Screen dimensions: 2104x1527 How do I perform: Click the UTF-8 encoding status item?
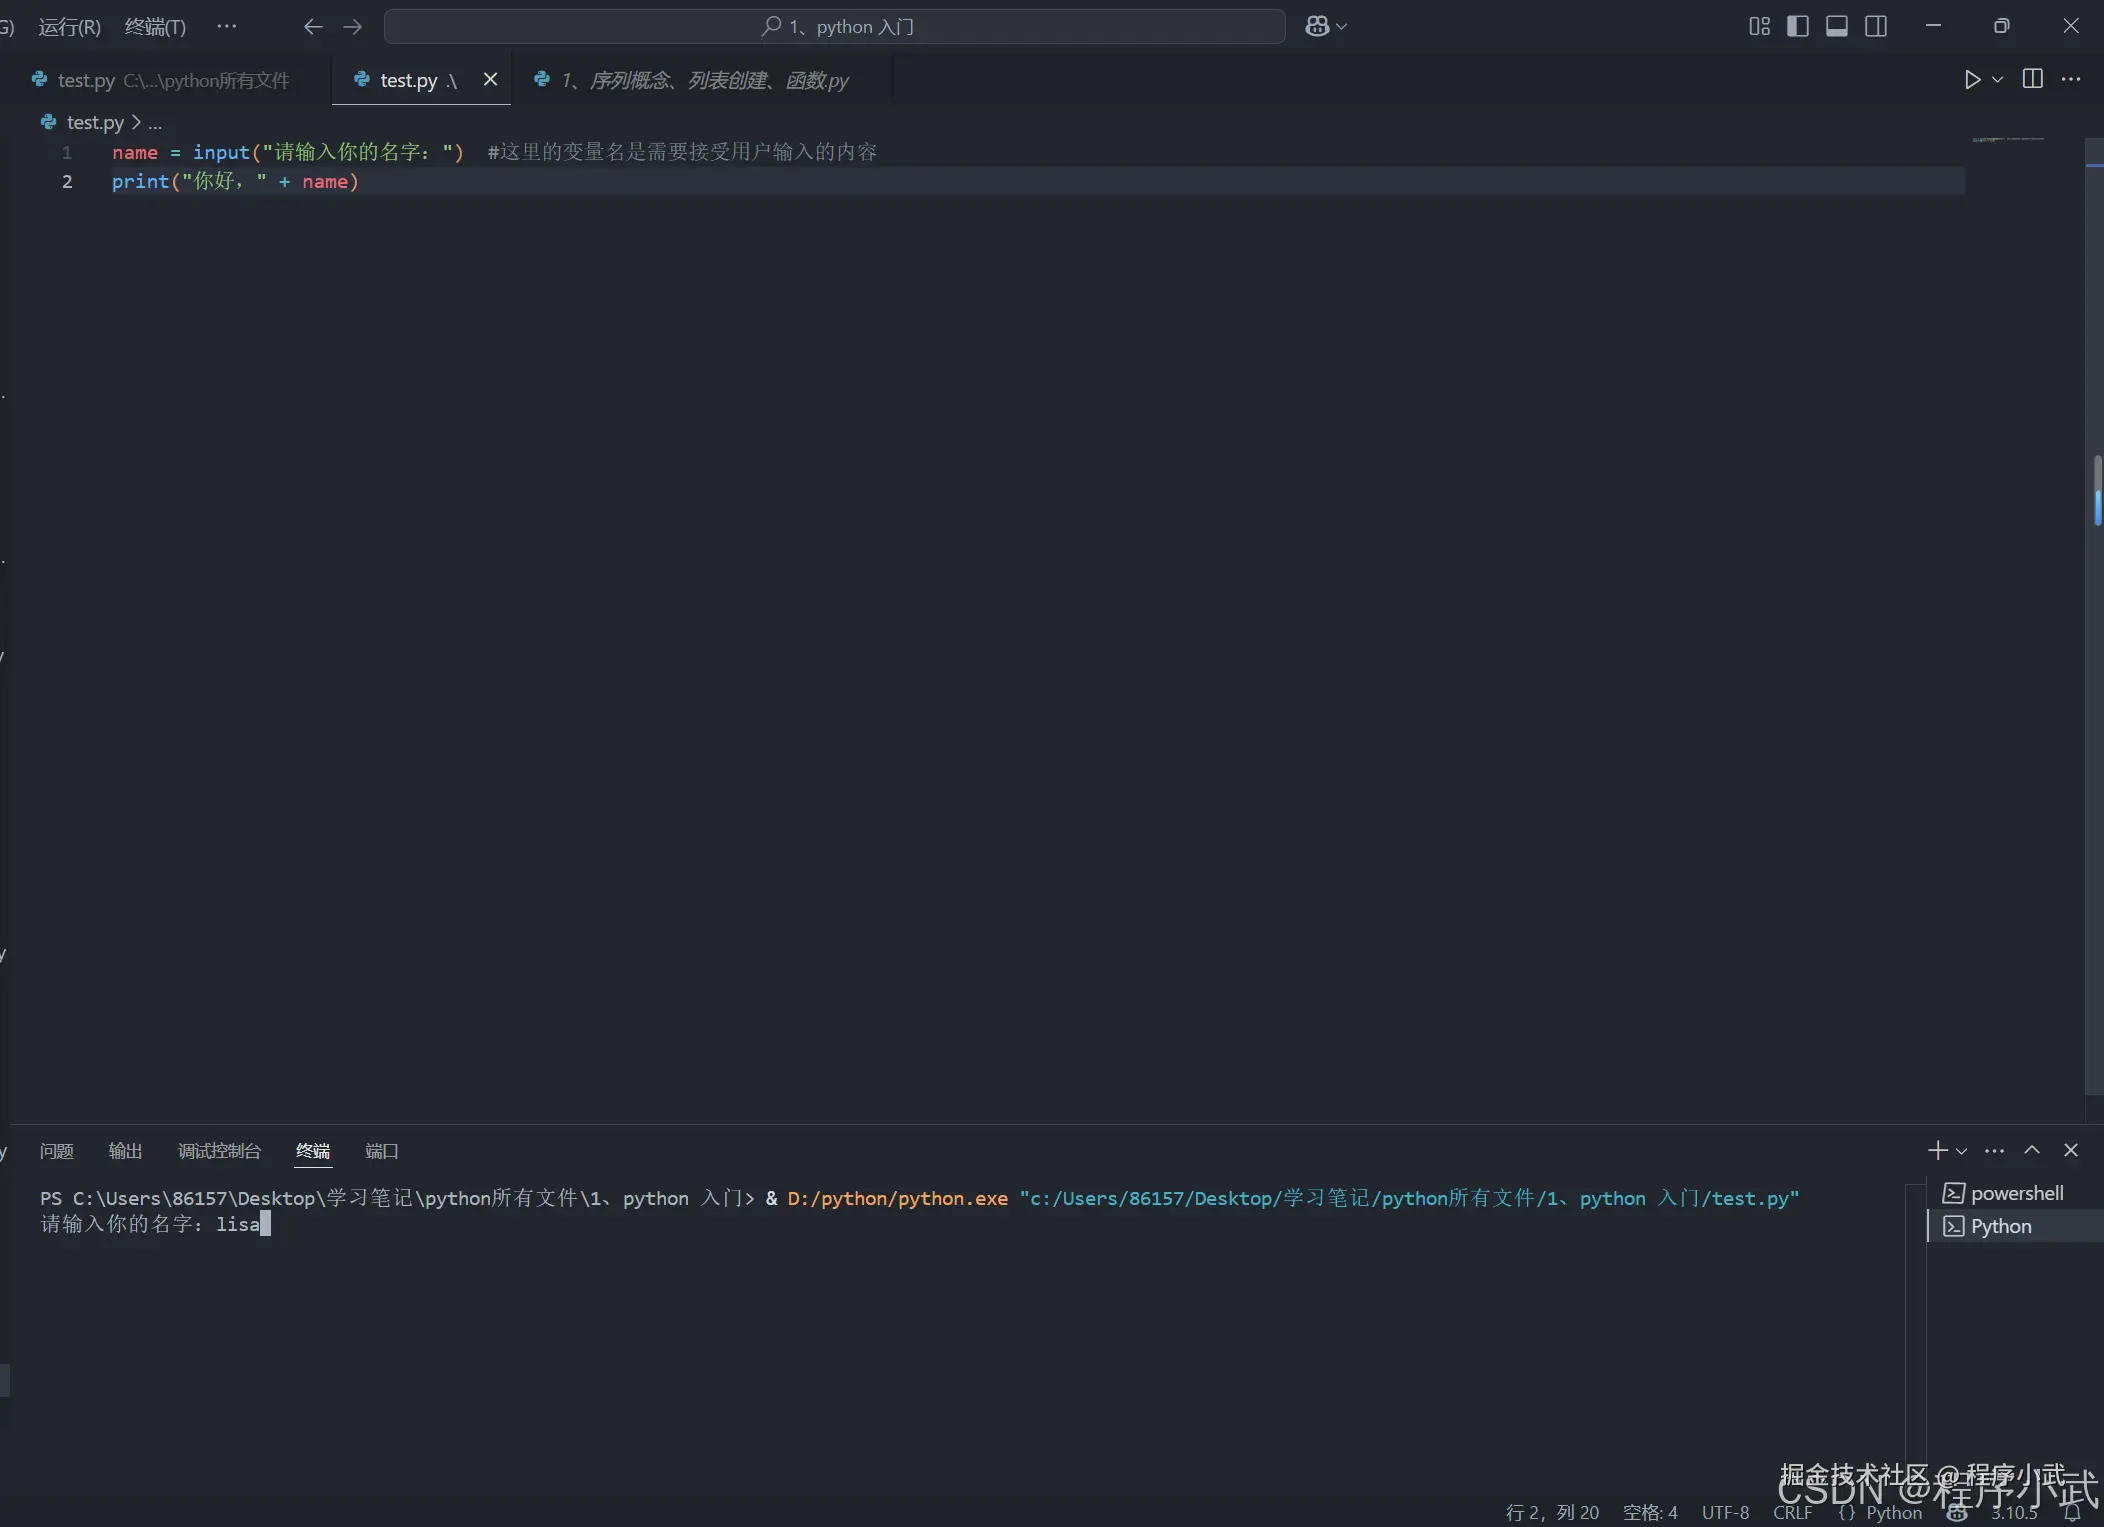point(1725,1512)
